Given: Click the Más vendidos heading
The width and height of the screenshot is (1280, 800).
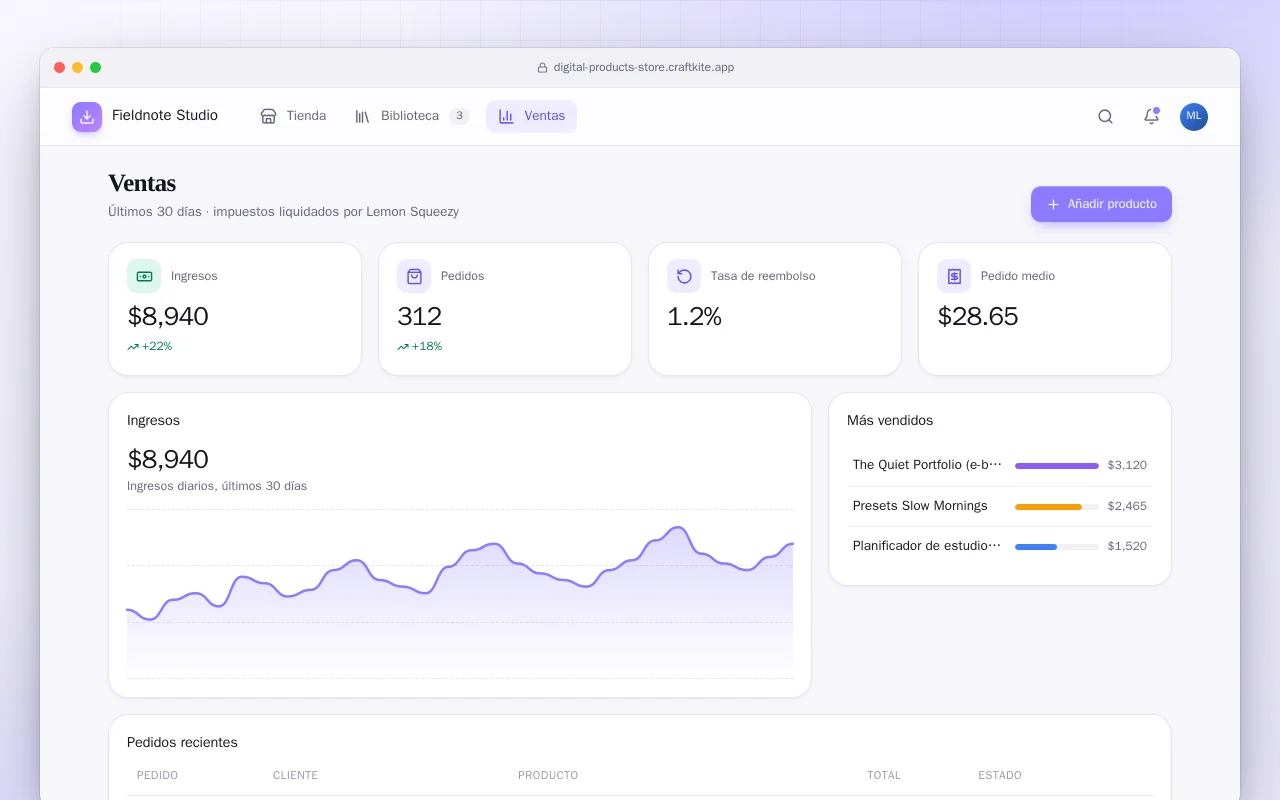Looking at the screenshot, I should click(890, 421).
